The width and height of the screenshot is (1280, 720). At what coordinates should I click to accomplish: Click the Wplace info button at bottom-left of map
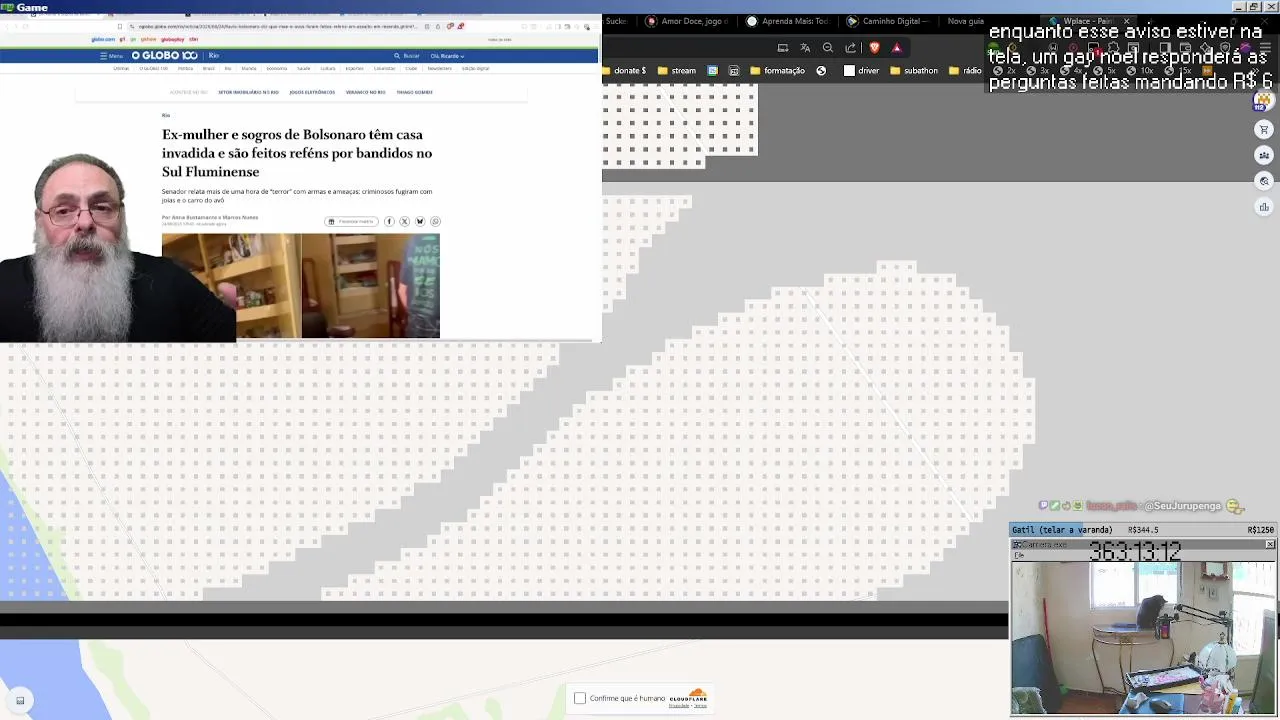(20, 700)
